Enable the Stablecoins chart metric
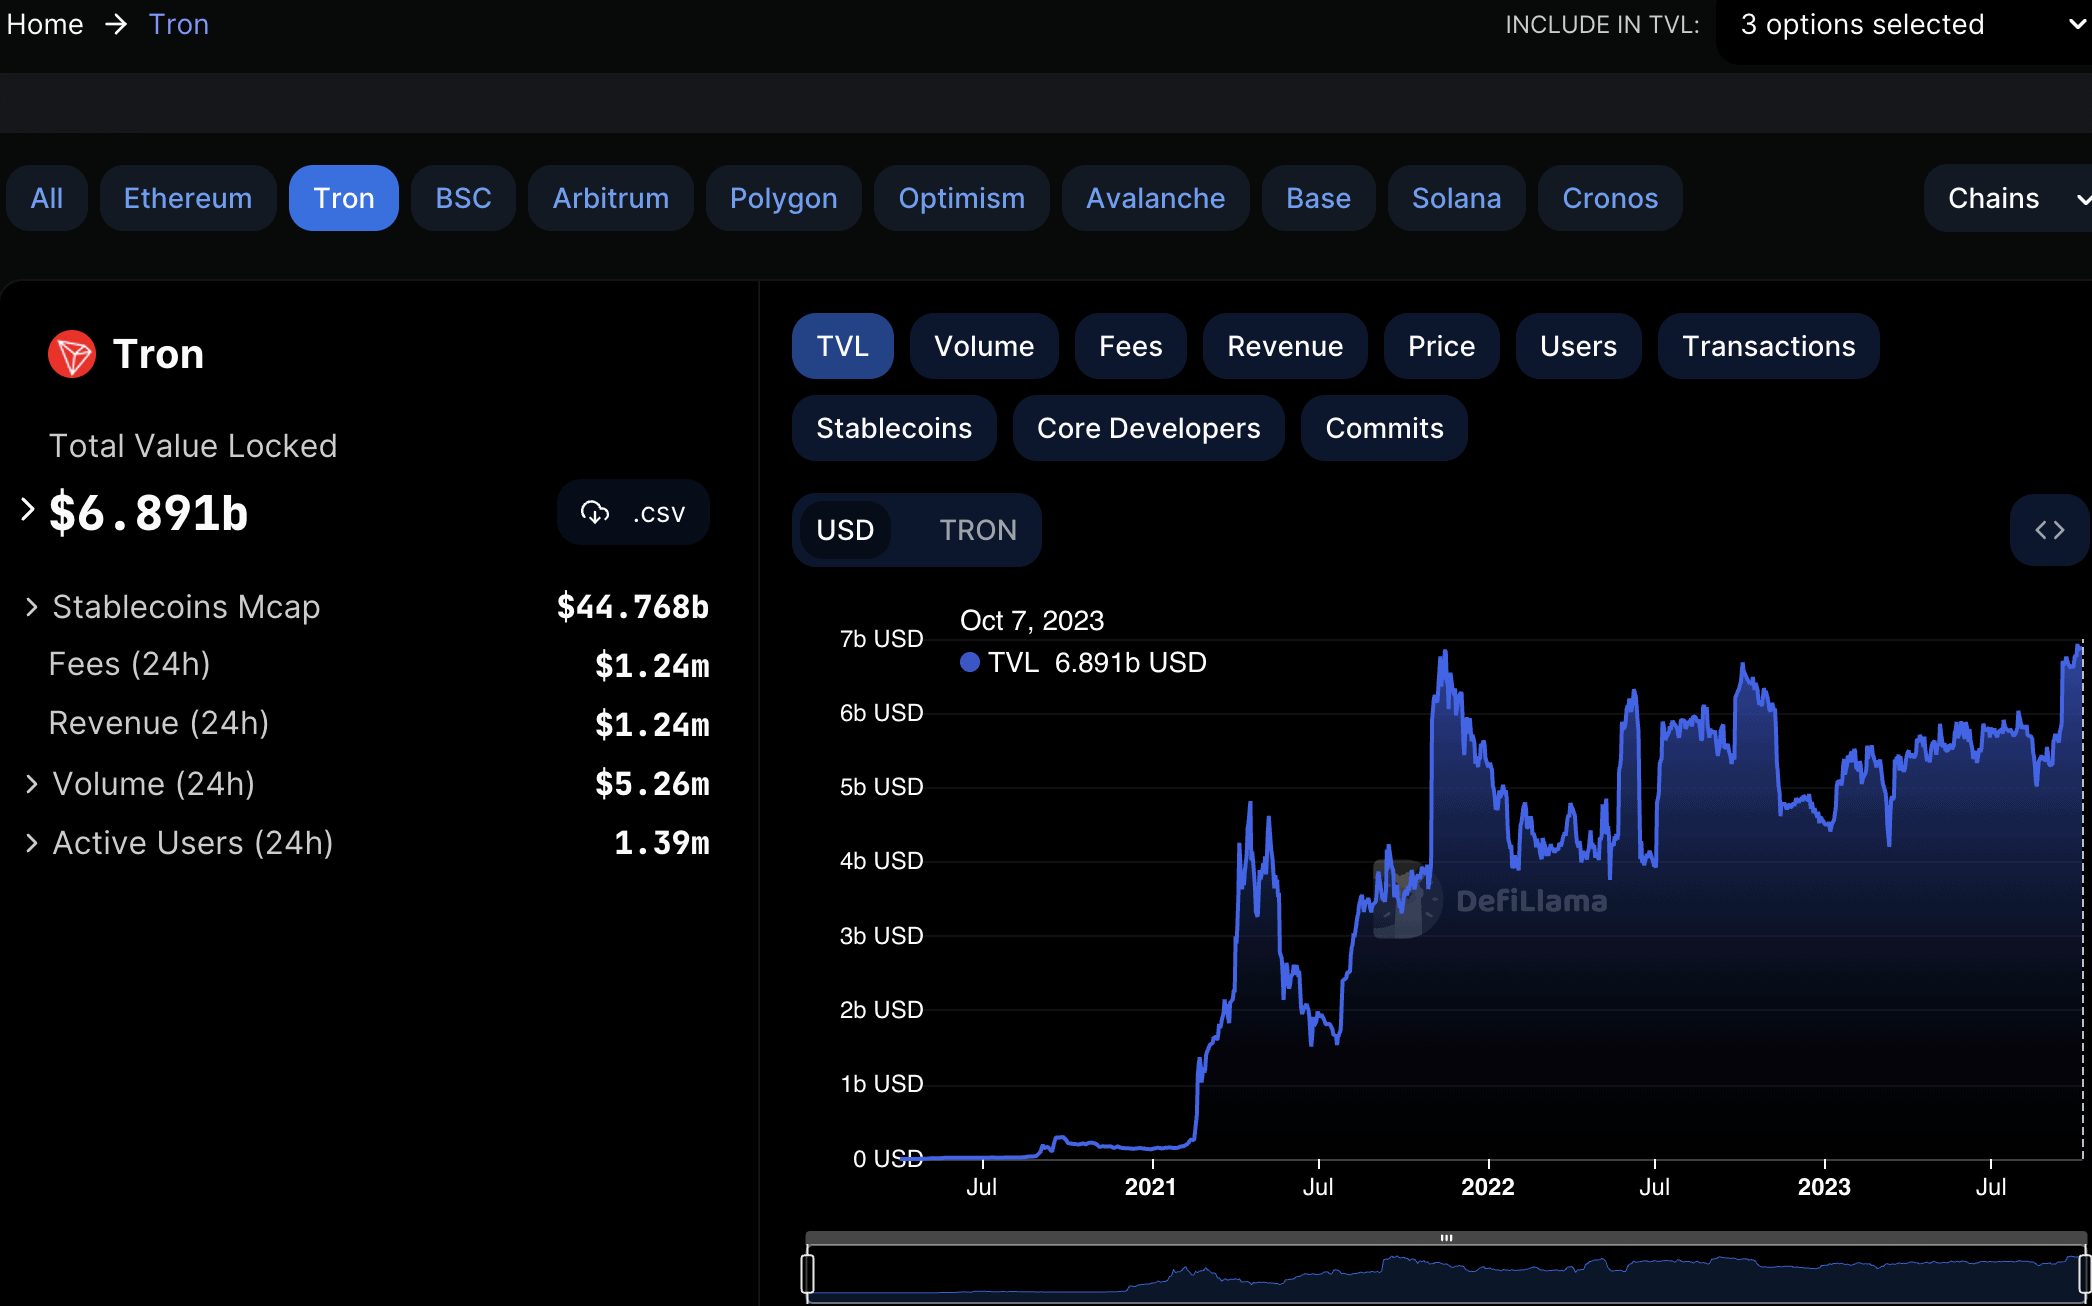The width and height of the screenshot is (2092, 1306). [x=893, y=428]
